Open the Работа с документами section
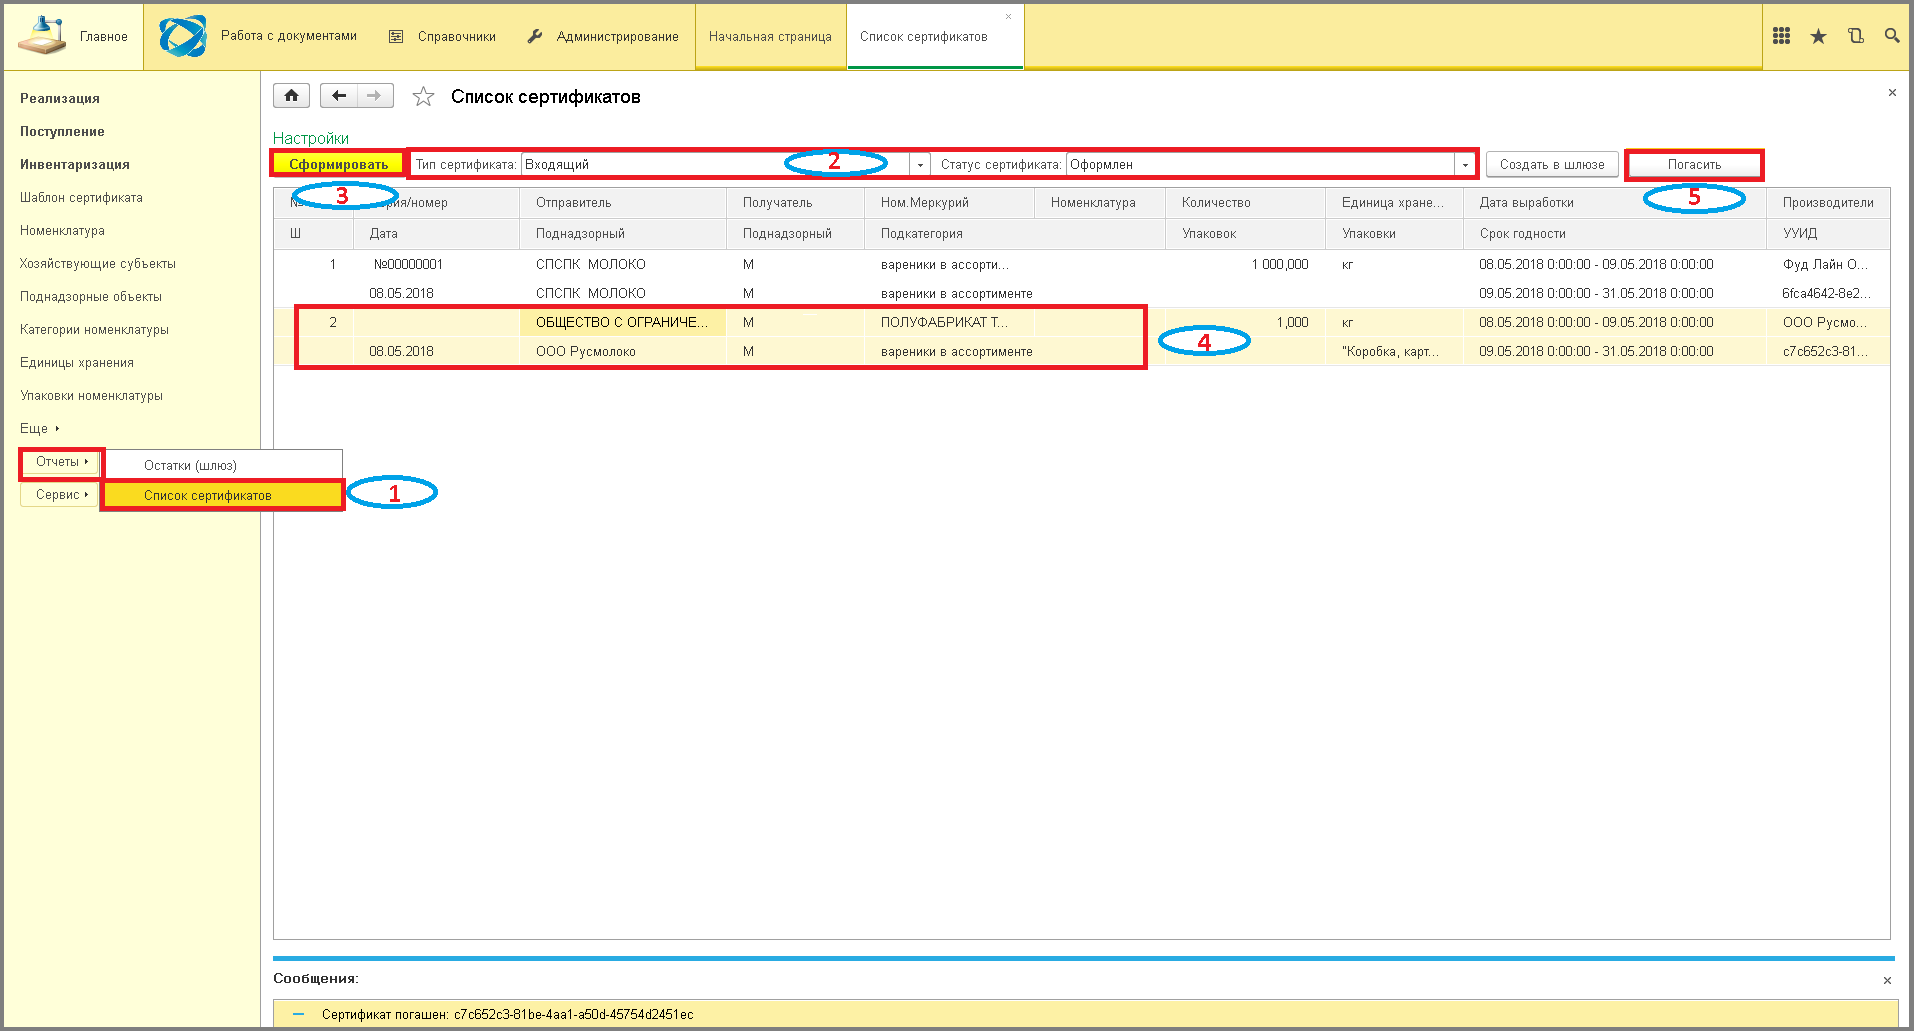The width and height of the screenshot is (1914, 1031). [x=258, y=37]
